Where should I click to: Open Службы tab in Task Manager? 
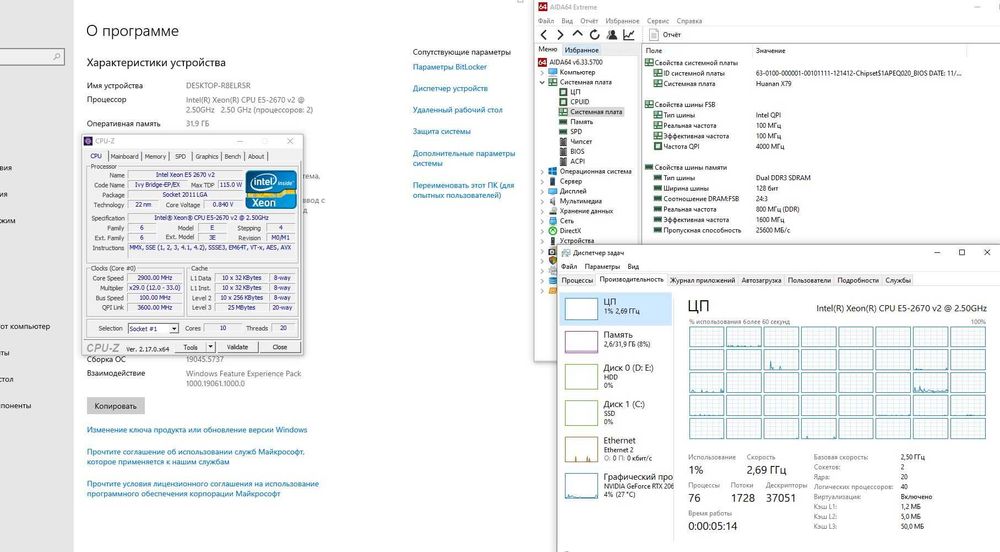pyautogui.click(x=898, y=280)
